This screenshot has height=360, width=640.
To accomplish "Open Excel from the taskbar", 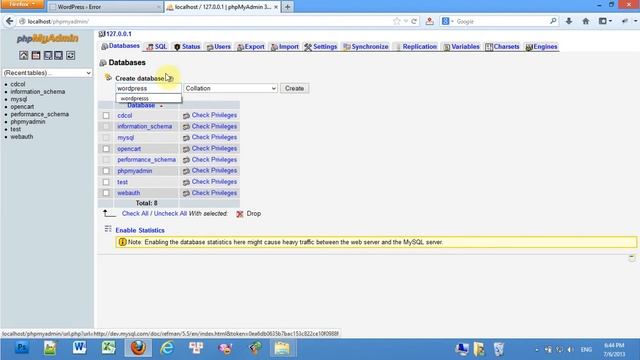I will pos(109,348).
